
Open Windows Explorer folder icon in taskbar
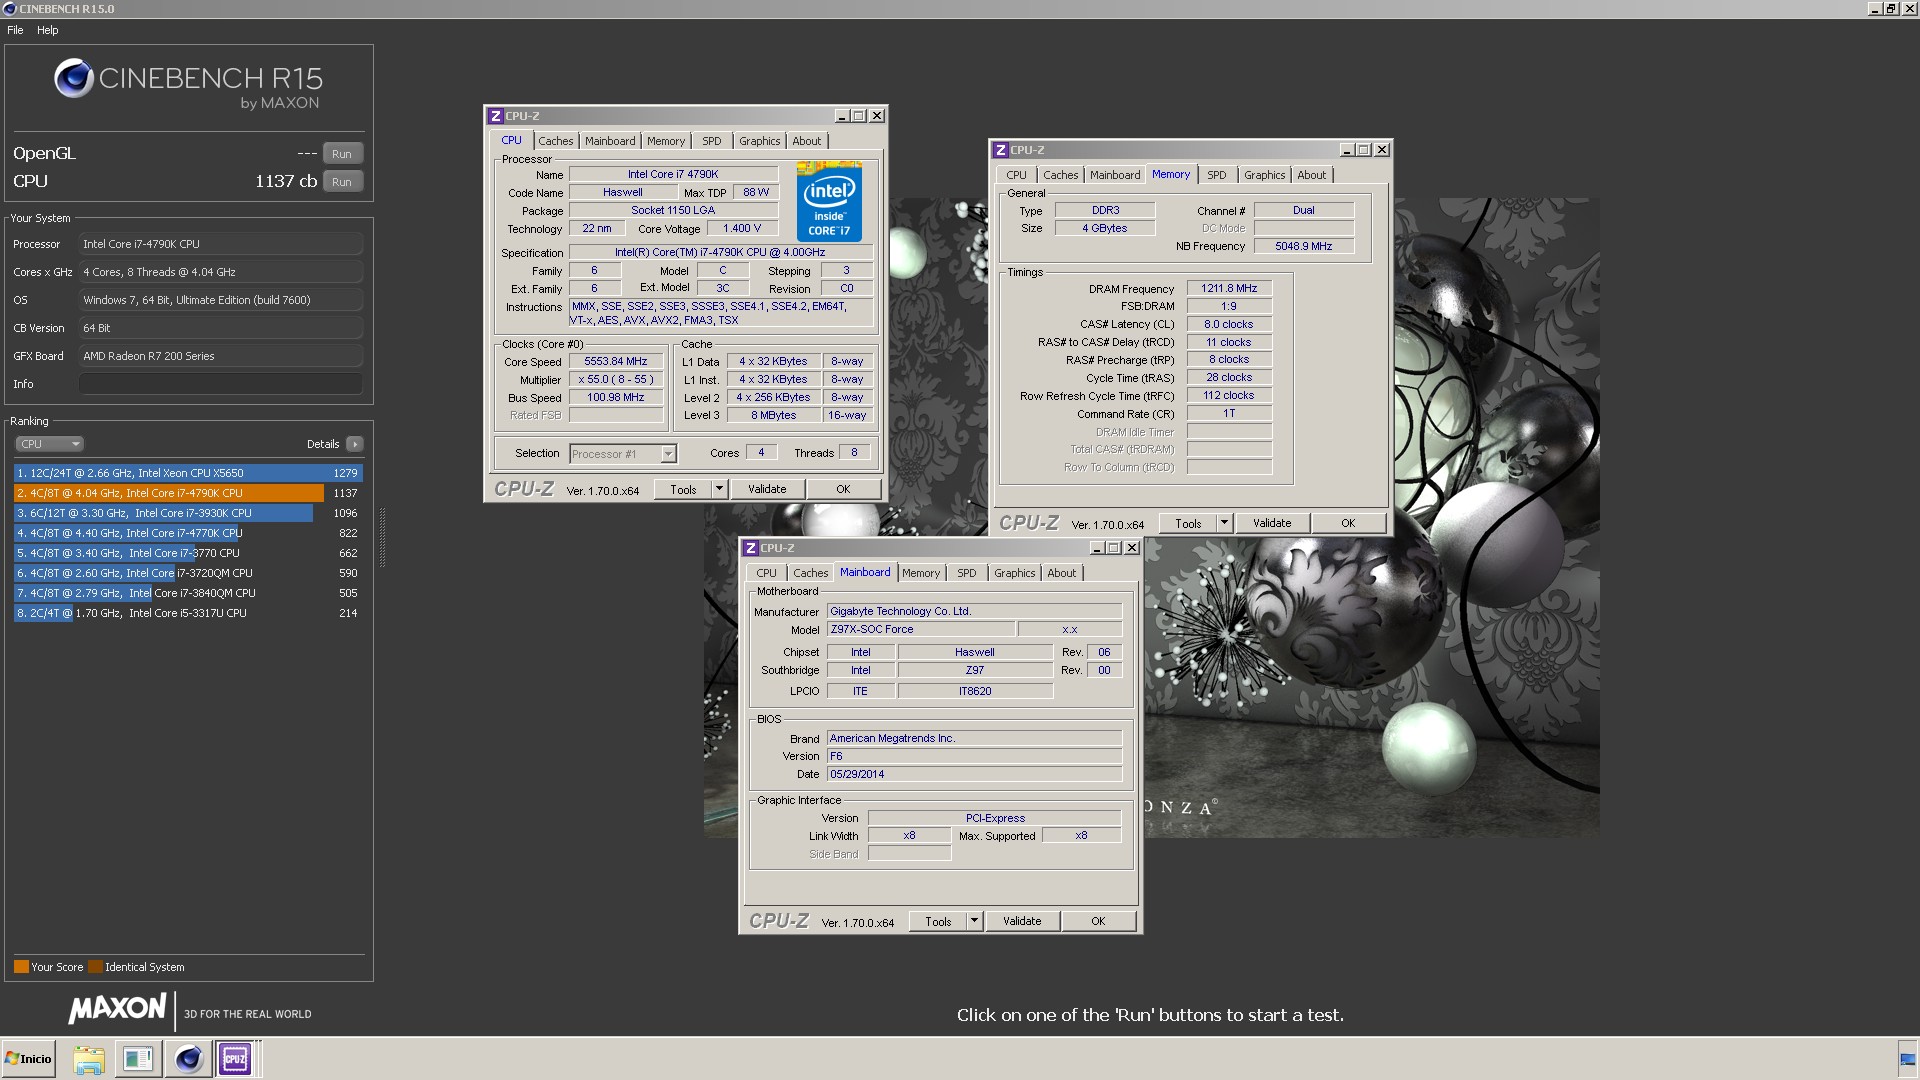[89, 1059]
